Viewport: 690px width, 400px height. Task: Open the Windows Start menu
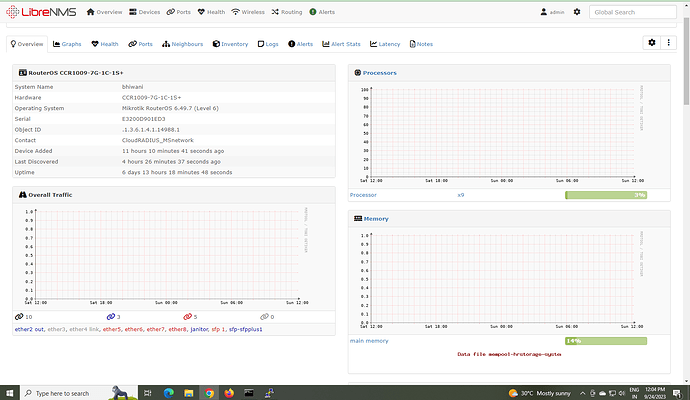(10, 393)
